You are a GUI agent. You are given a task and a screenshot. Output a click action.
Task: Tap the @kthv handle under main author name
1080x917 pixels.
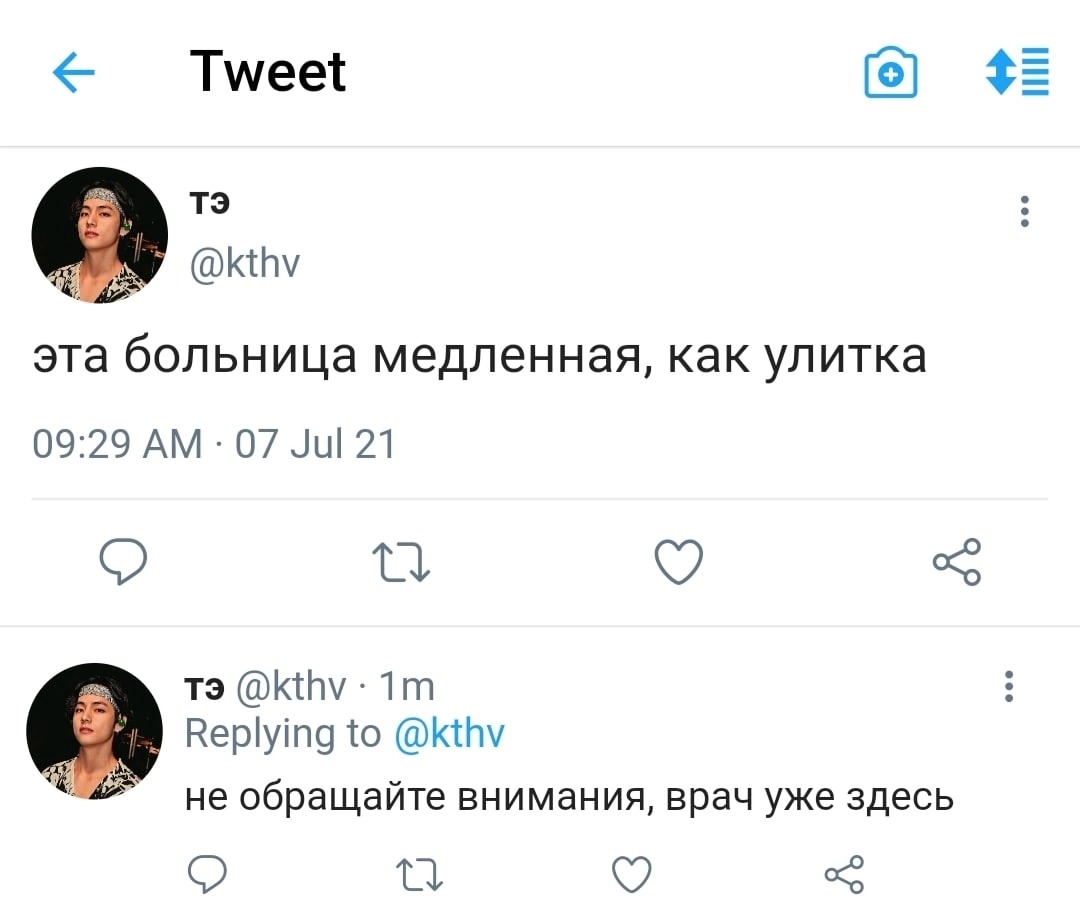243,263
